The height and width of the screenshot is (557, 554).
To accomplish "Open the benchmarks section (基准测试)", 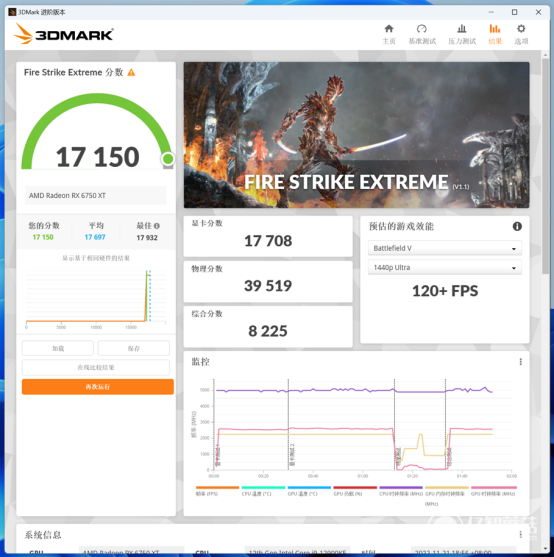I will point(422,34).
